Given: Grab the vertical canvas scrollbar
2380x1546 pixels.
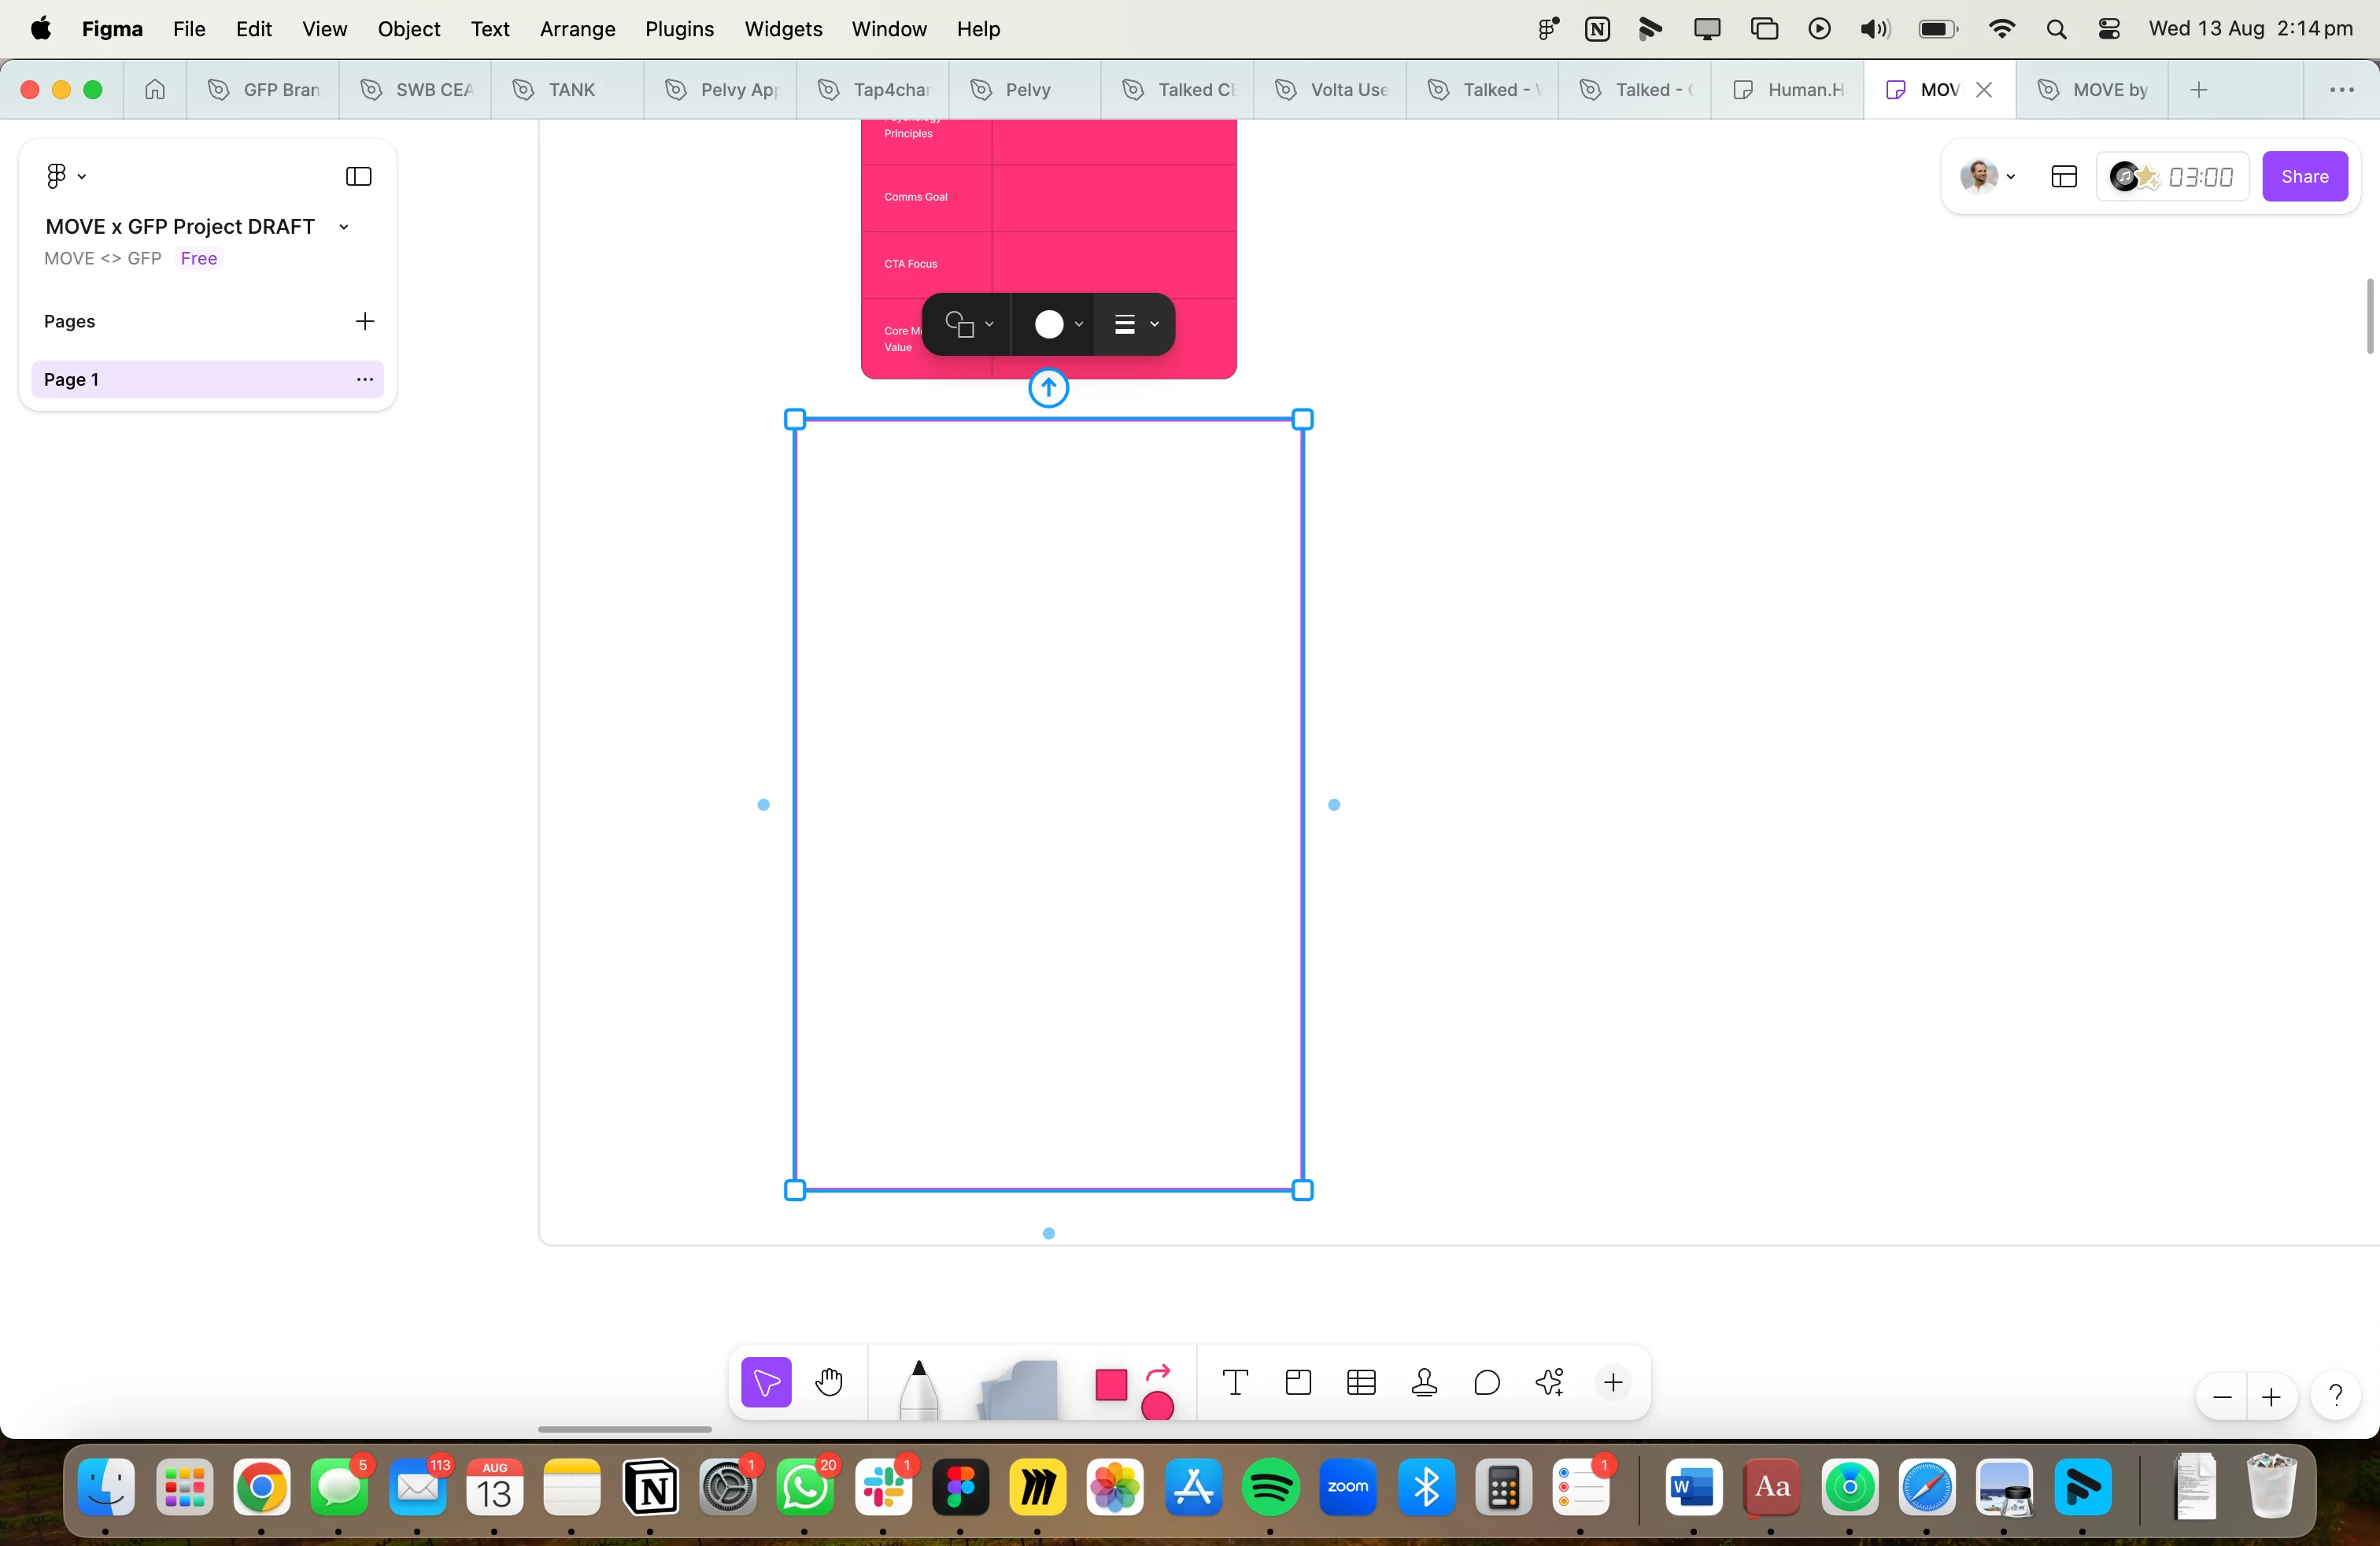Looking at the screenshot, I should pyautogui.click(x=2369, y=316).
